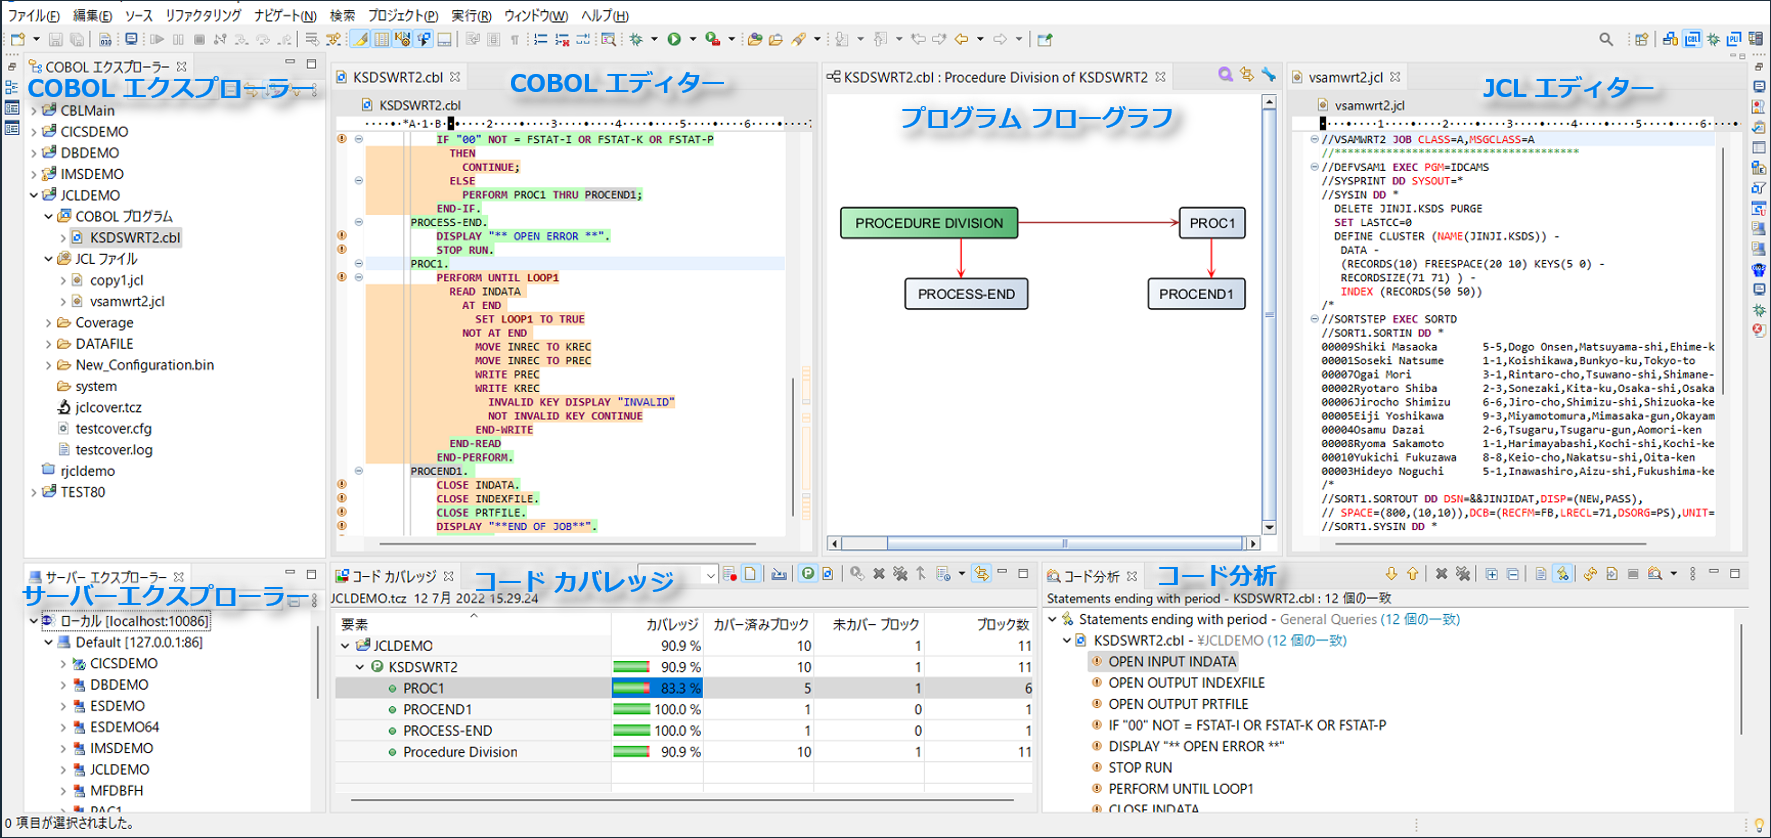Click the zoom magnifier in flow graph toolbar
The height and width of the screenshot is (838, 1771).
pos(1225,75)
